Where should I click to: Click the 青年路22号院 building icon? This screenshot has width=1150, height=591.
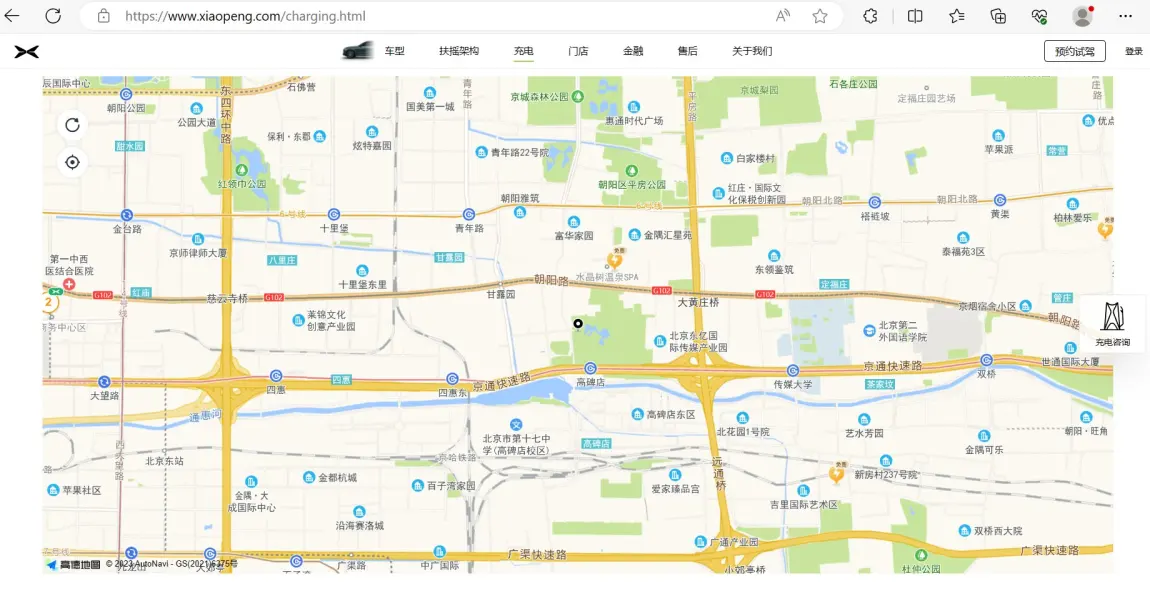point(481,152)
